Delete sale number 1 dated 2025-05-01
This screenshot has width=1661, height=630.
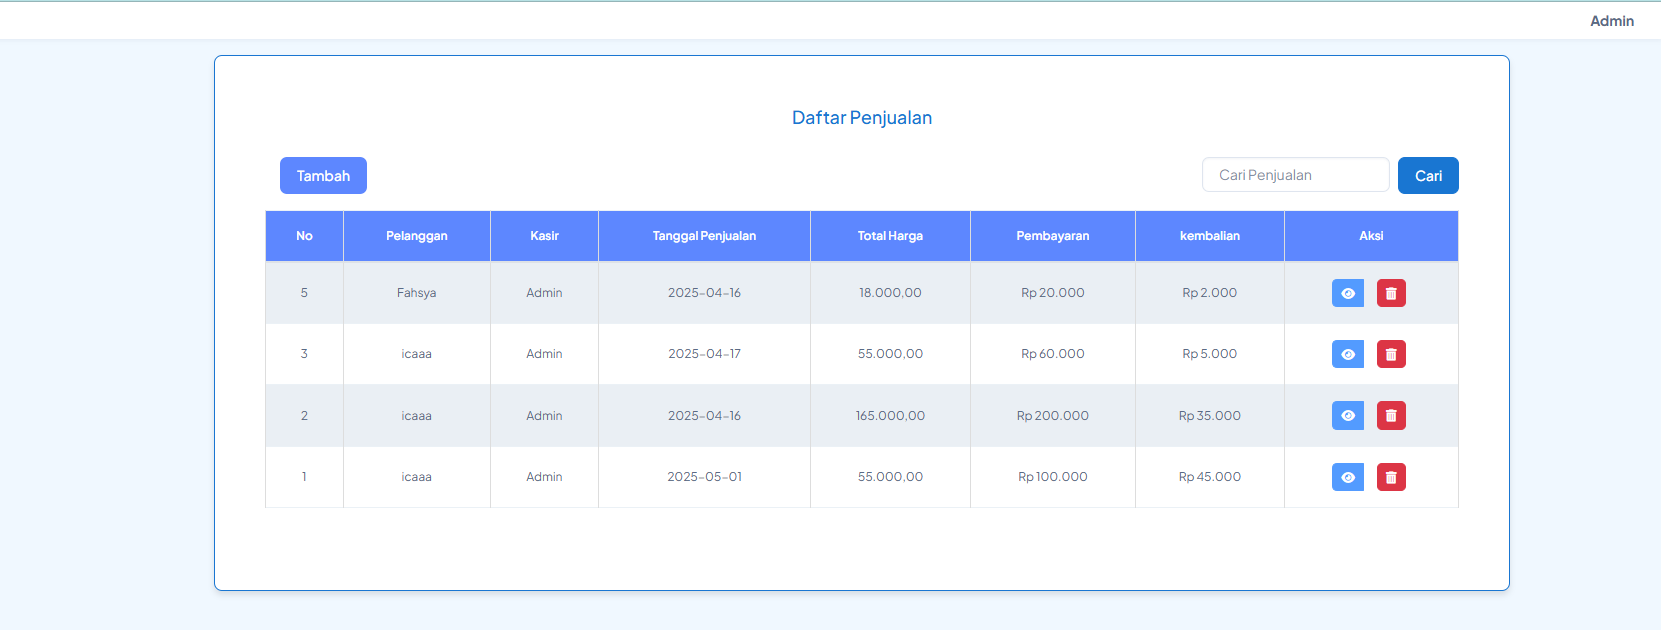tap(1391, 477)
